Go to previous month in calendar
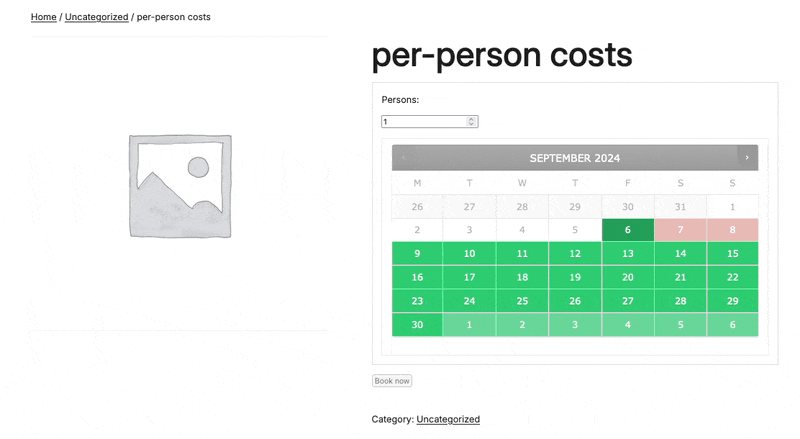The height and width of the screenshot is (439, 800). point(403,158)
